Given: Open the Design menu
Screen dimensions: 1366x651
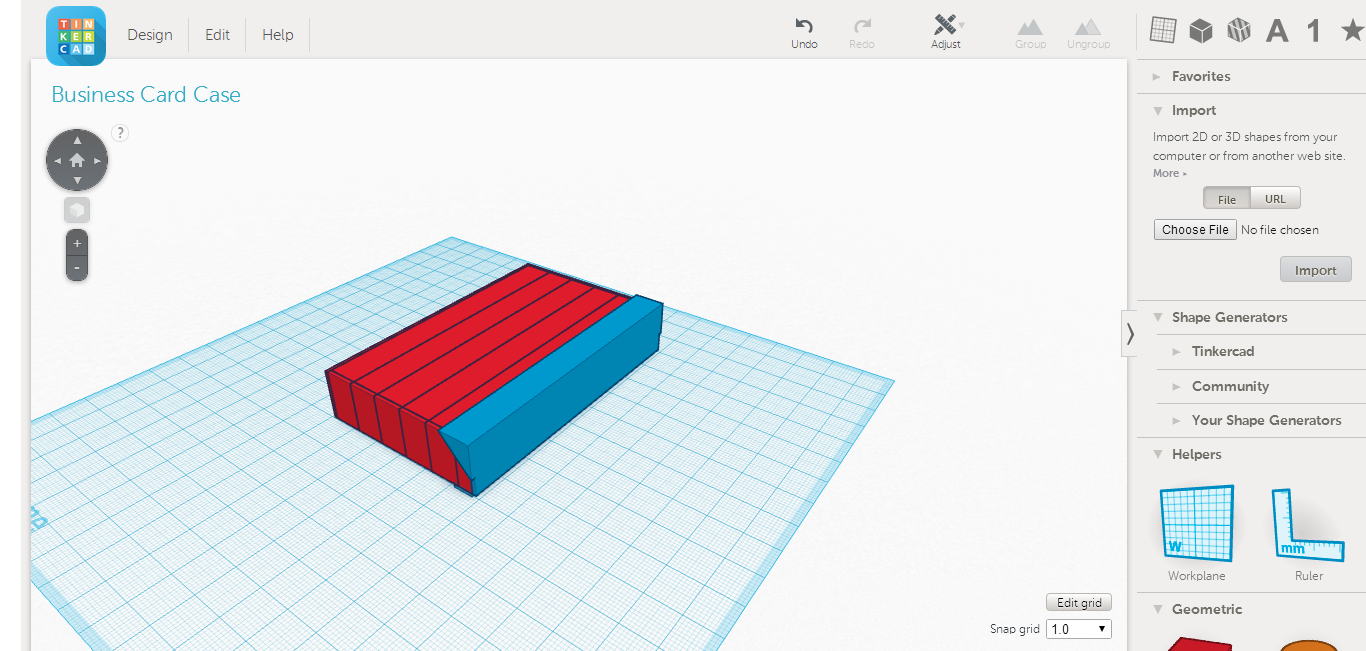Looking at the screenshot, I should point(150,35).
